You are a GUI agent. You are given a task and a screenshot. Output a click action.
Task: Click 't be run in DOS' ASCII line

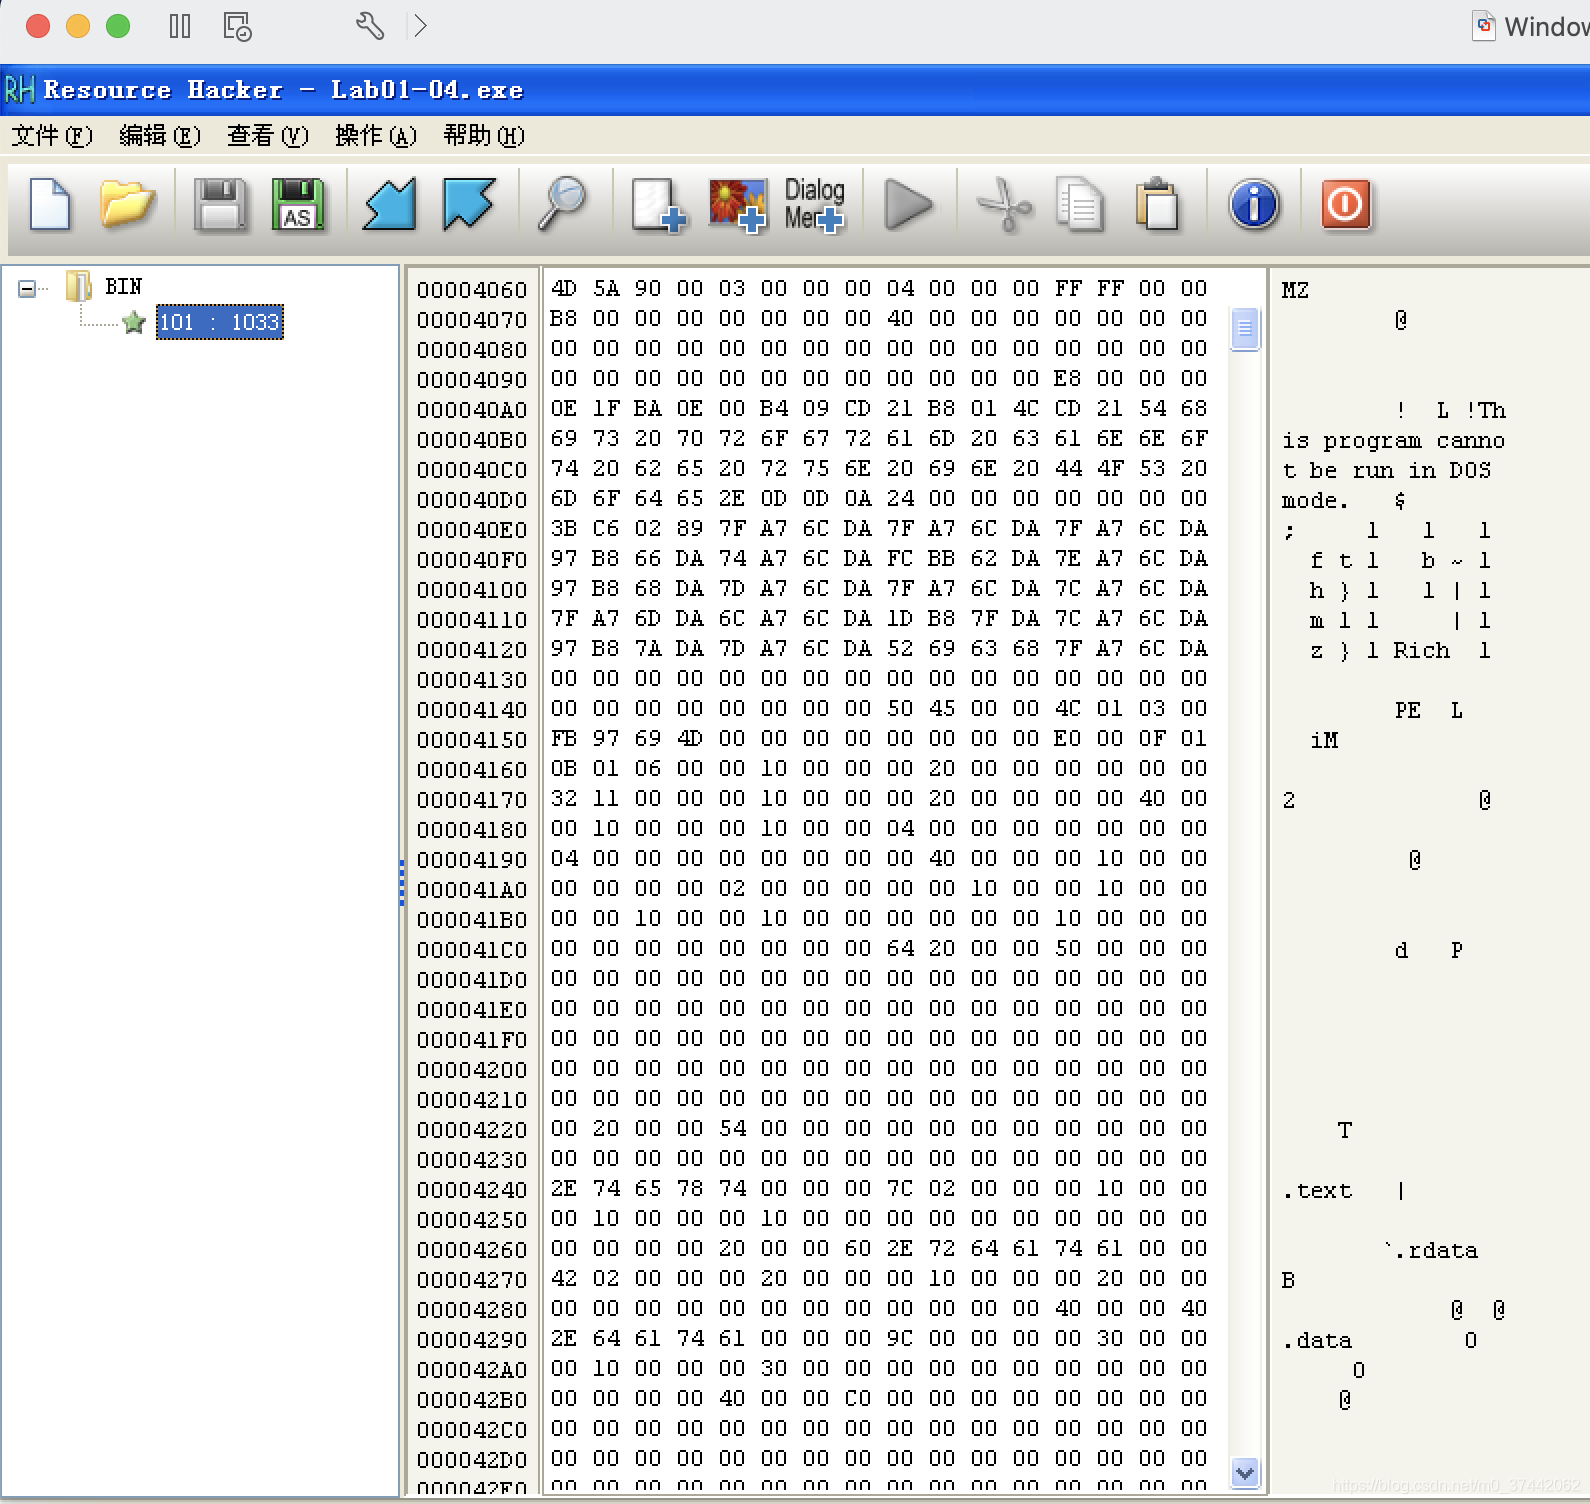pos(1387,471)
